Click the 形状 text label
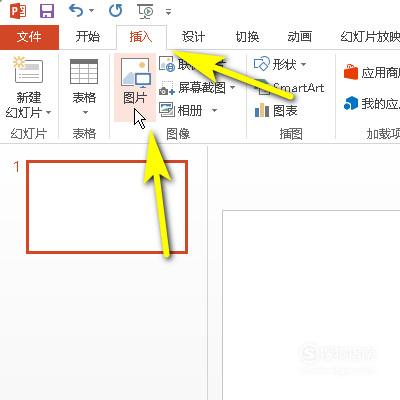Screen dimensions: 400x400 click(284, 64)
